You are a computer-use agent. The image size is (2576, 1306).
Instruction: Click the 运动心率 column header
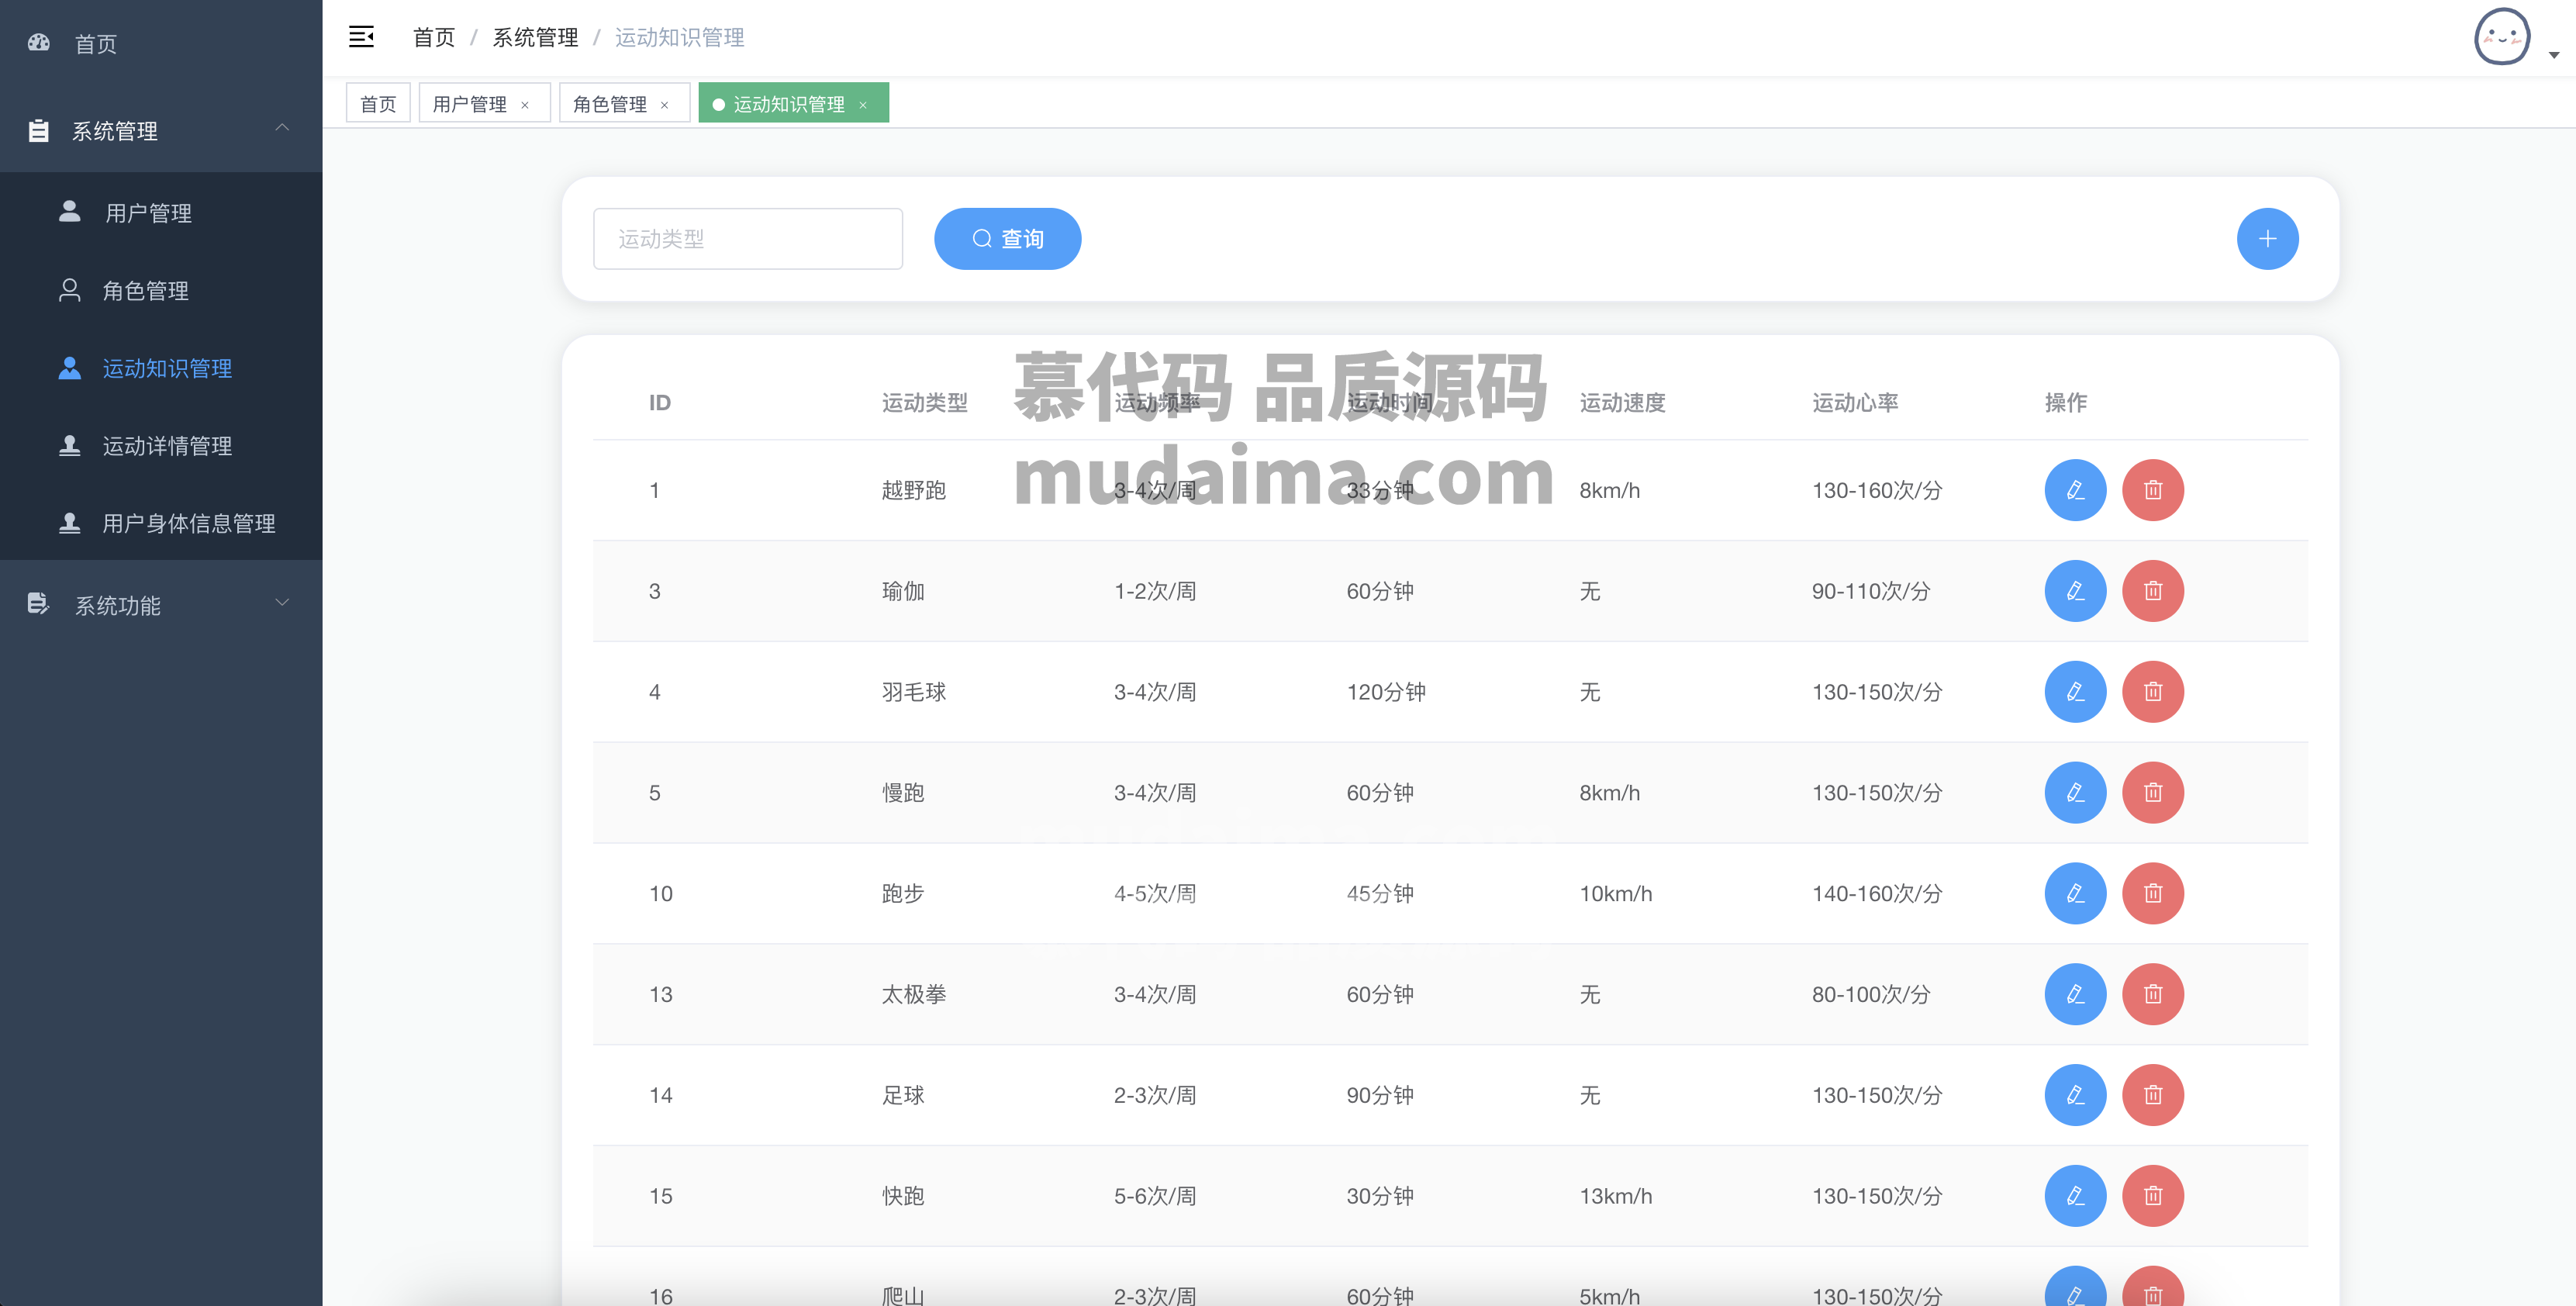(1855, 402)
